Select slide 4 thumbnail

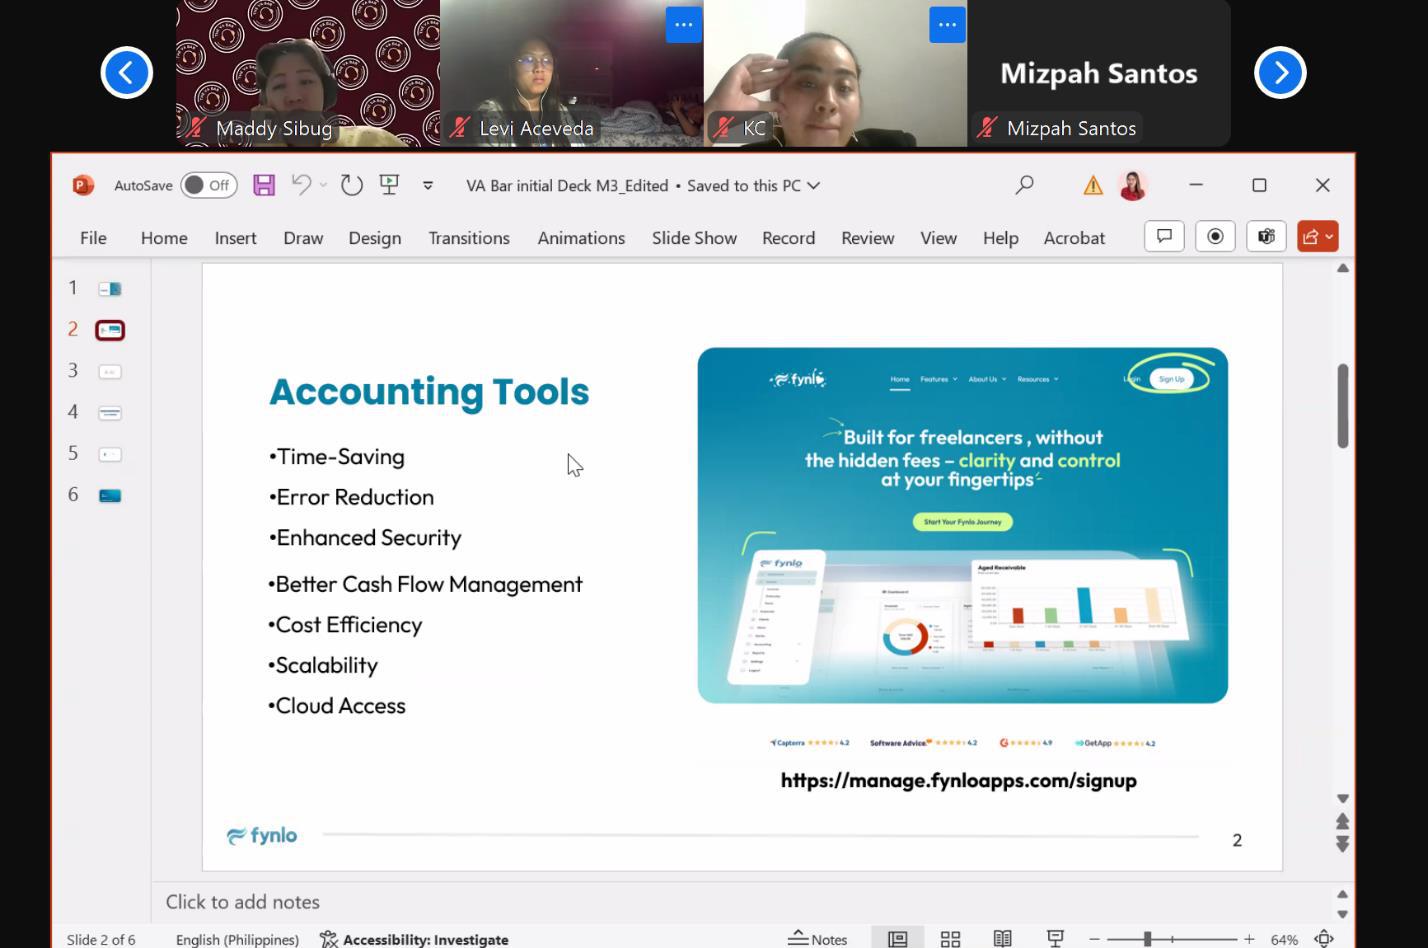point(110,412)
